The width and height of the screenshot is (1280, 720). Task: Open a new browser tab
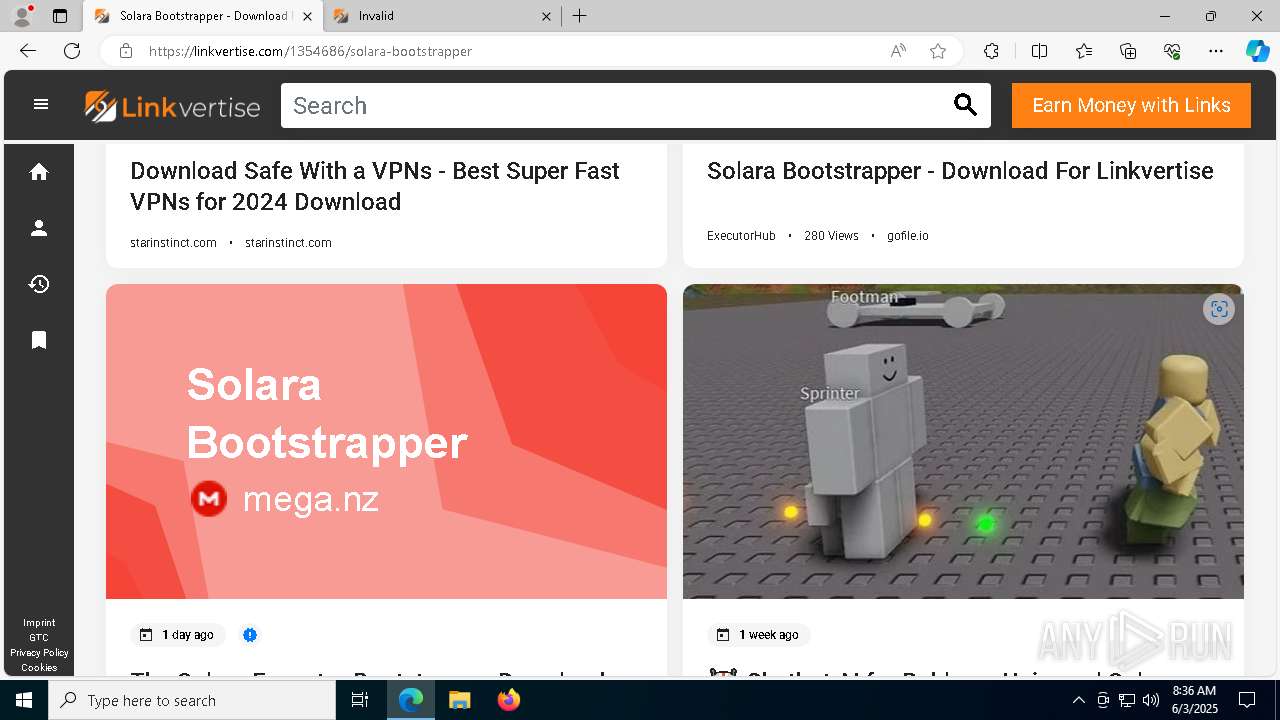(x=580, y=16)
